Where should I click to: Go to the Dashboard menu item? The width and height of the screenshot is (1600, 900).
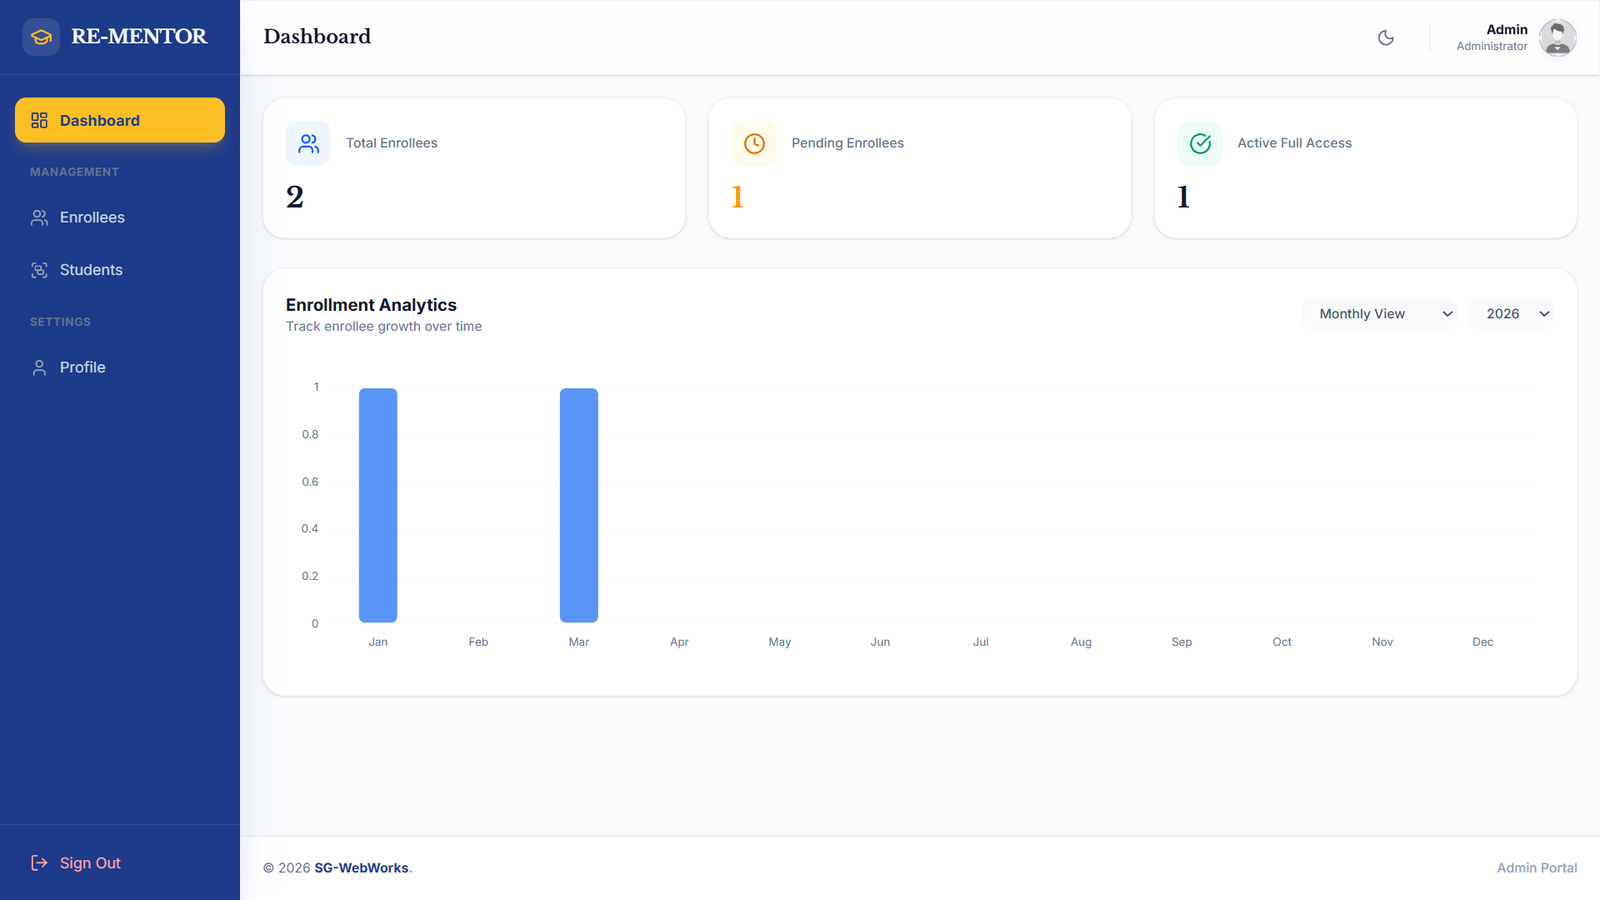[x=120, y=120]
